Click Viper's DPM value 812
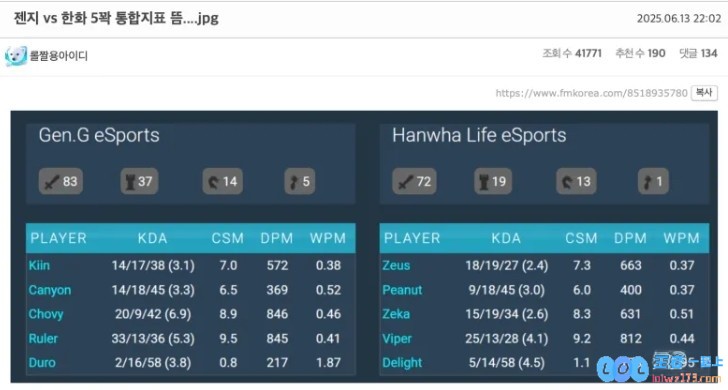This screenshot has height=390, width=728. 630,338
